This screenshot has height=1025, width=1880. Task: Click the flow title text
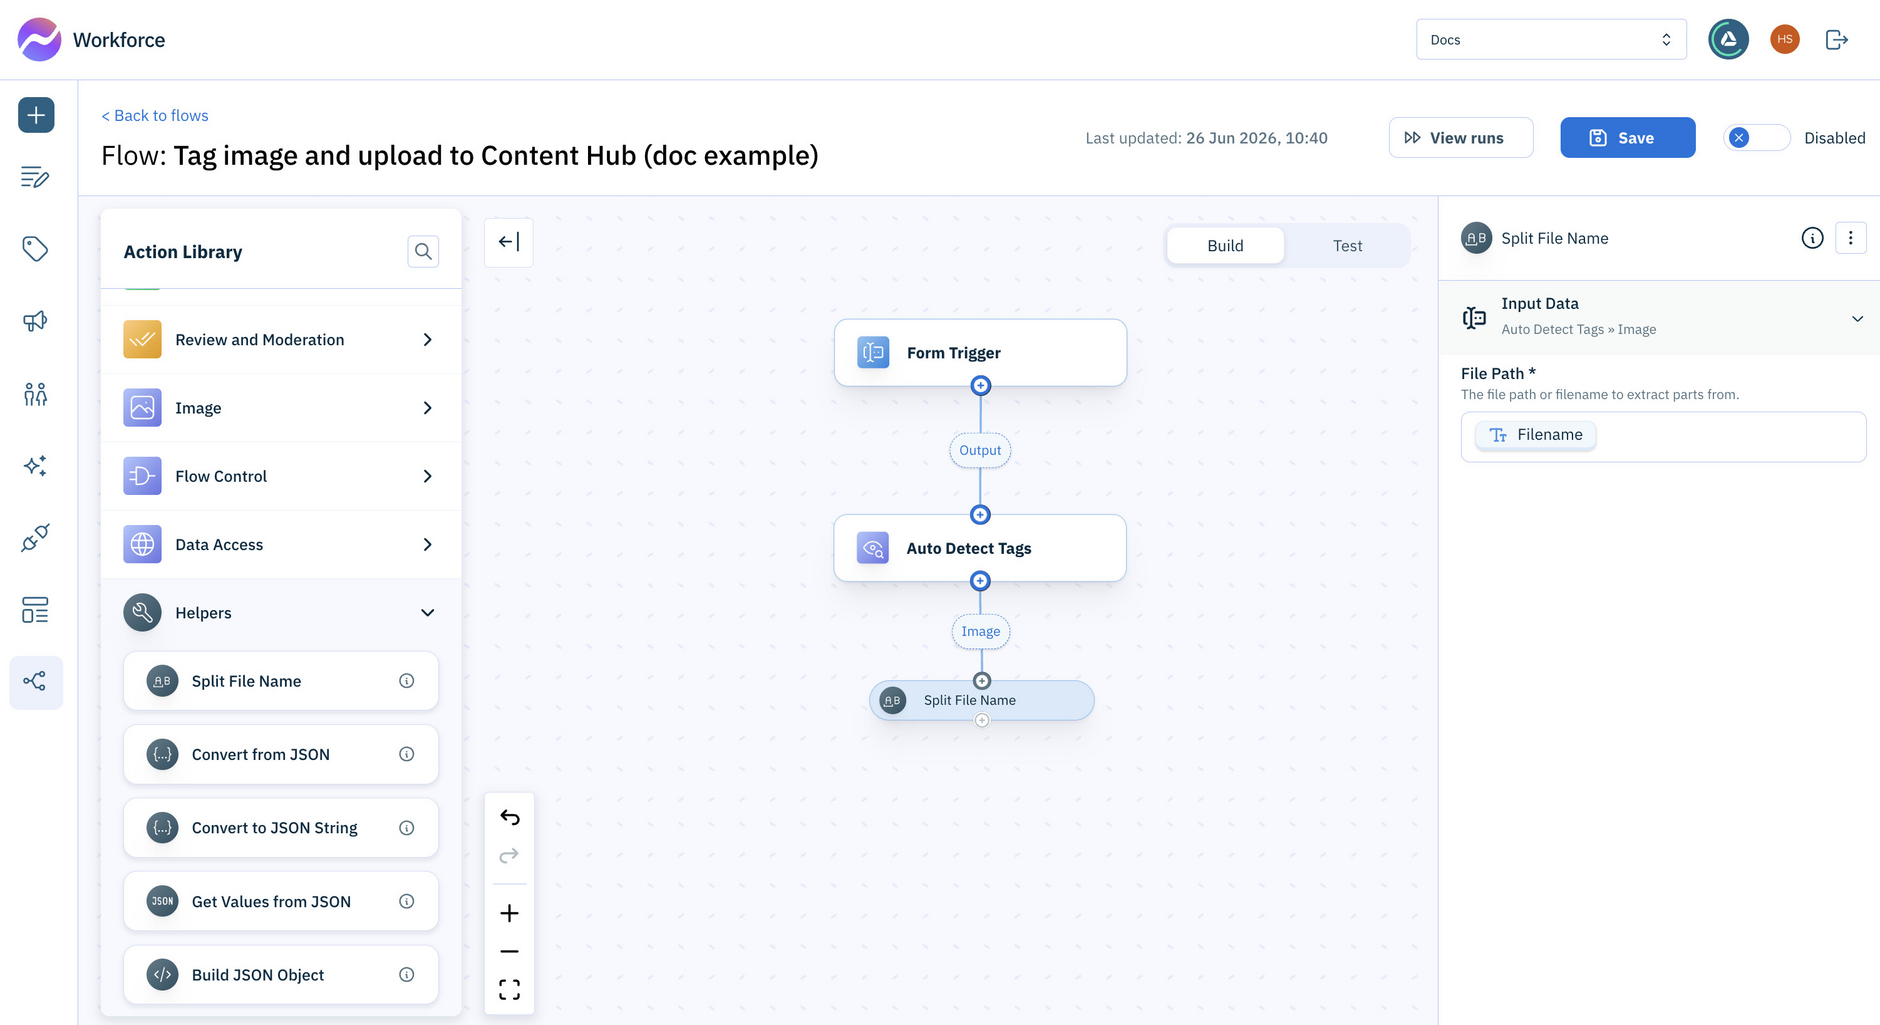click(460, 156)
